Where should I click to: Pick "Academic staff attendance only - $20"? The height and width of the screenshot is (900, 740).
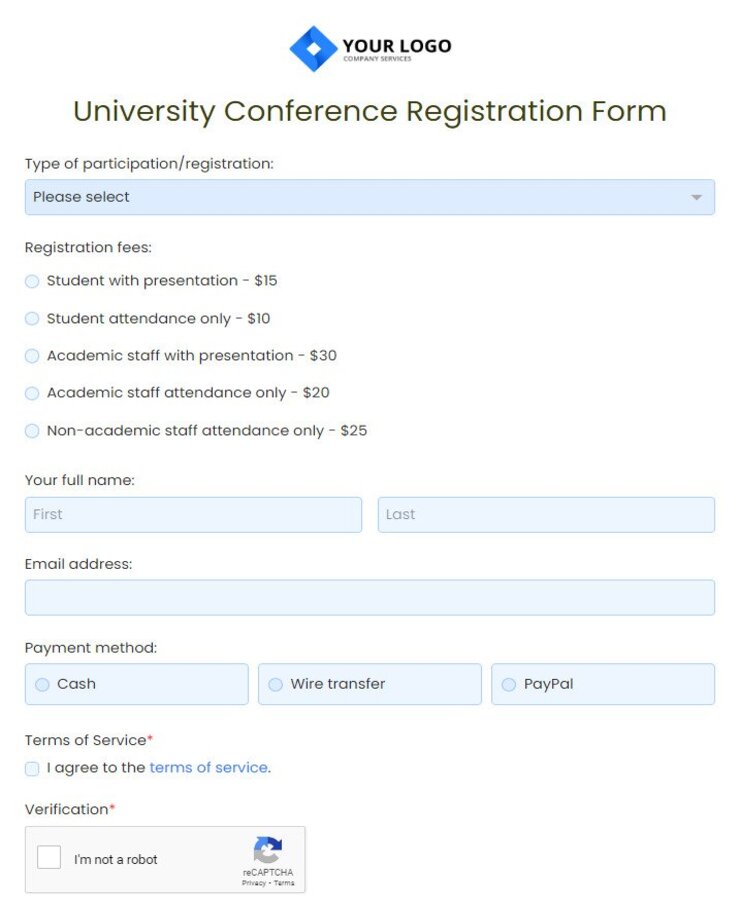(31, 393)
